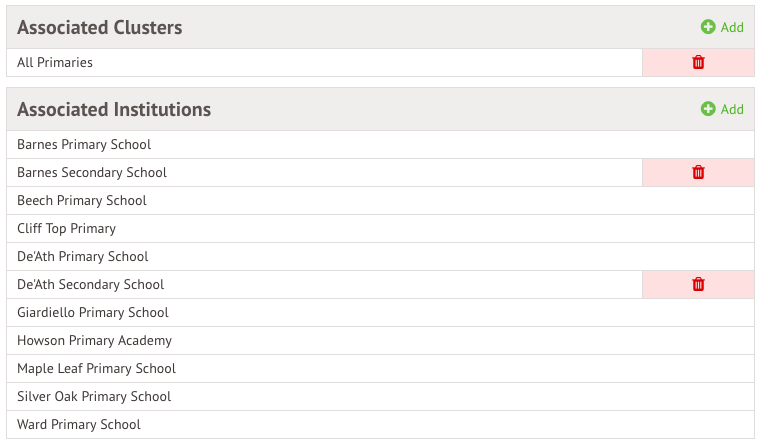
Task: Delete the All Primaries cluster
Action: tap(698, 63)
